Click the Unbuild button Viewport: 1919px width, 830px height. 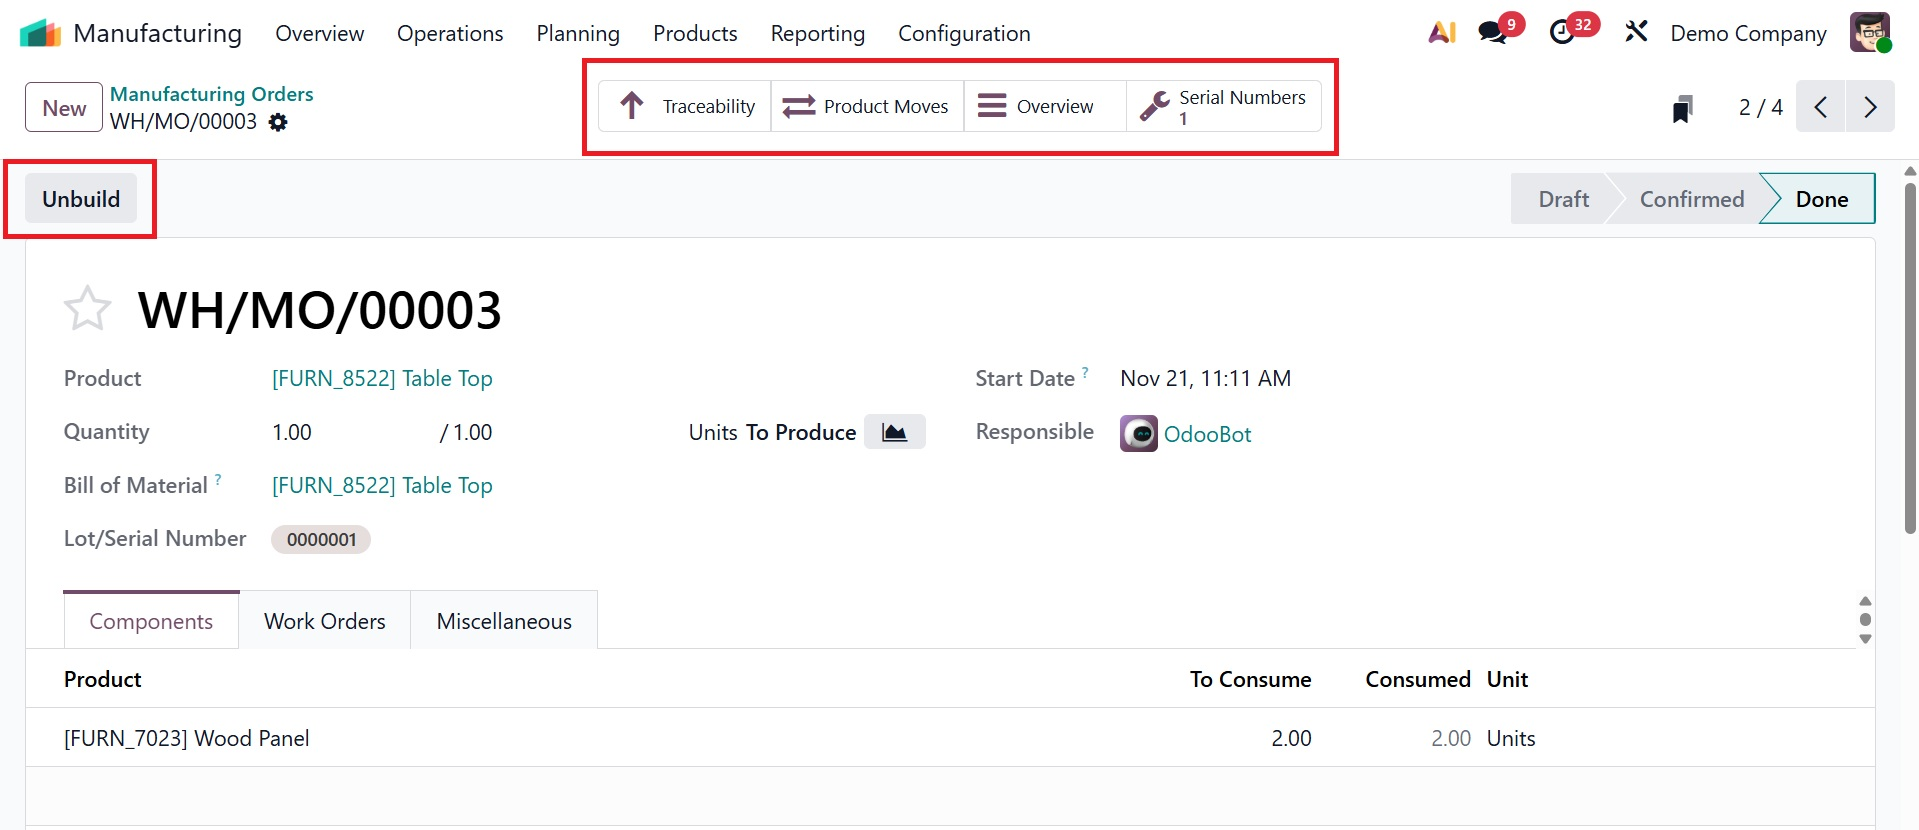(81, 199)
